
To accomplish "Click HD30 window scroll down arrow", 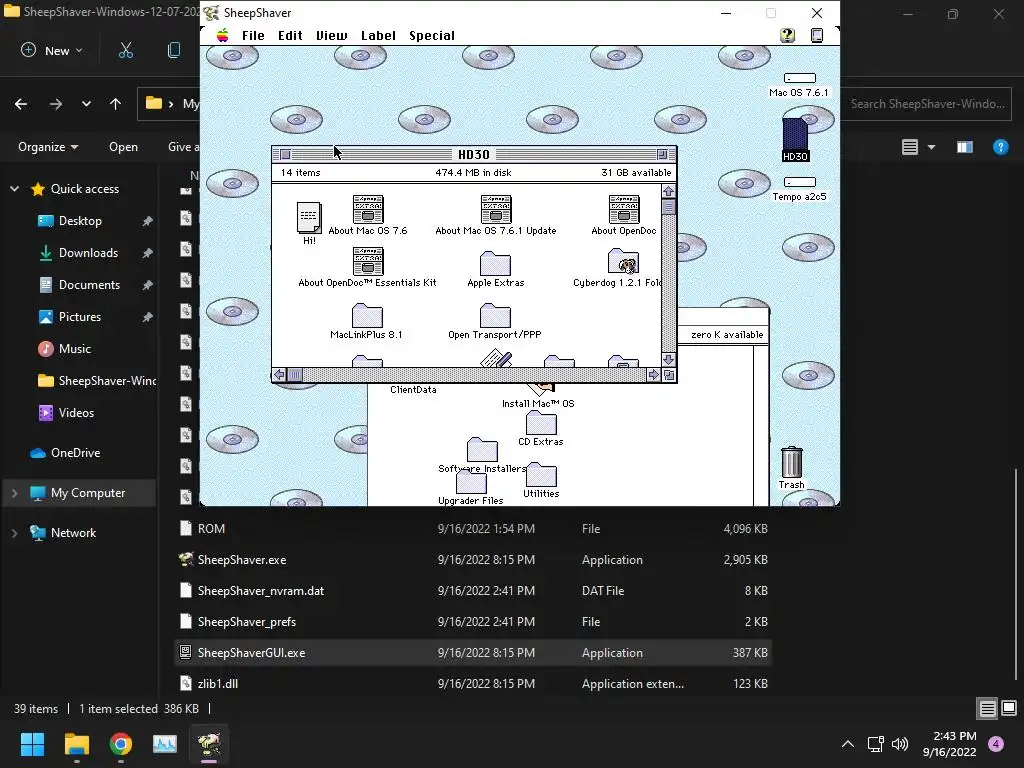I will pyautogui.click(x=669, y=360).
